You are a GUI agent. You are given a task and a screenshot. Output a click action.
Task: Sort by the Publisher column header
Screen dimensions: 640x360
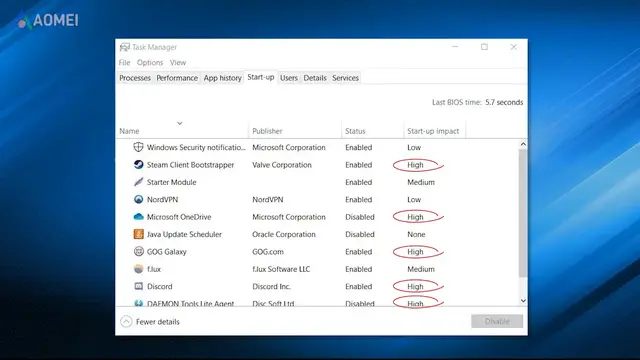coord(267,131)
